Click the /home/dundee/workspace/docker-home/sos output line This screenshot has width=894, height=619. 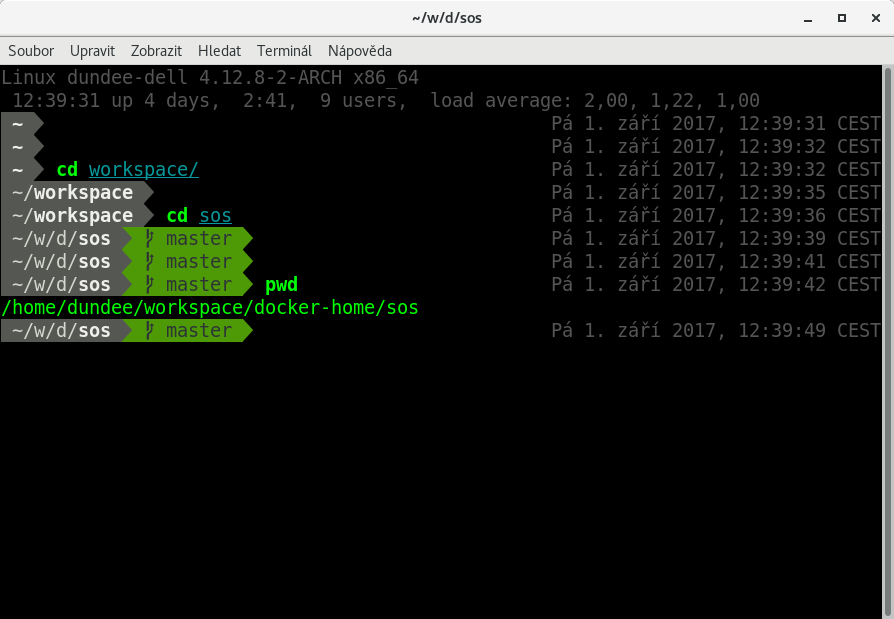(210, 308)
